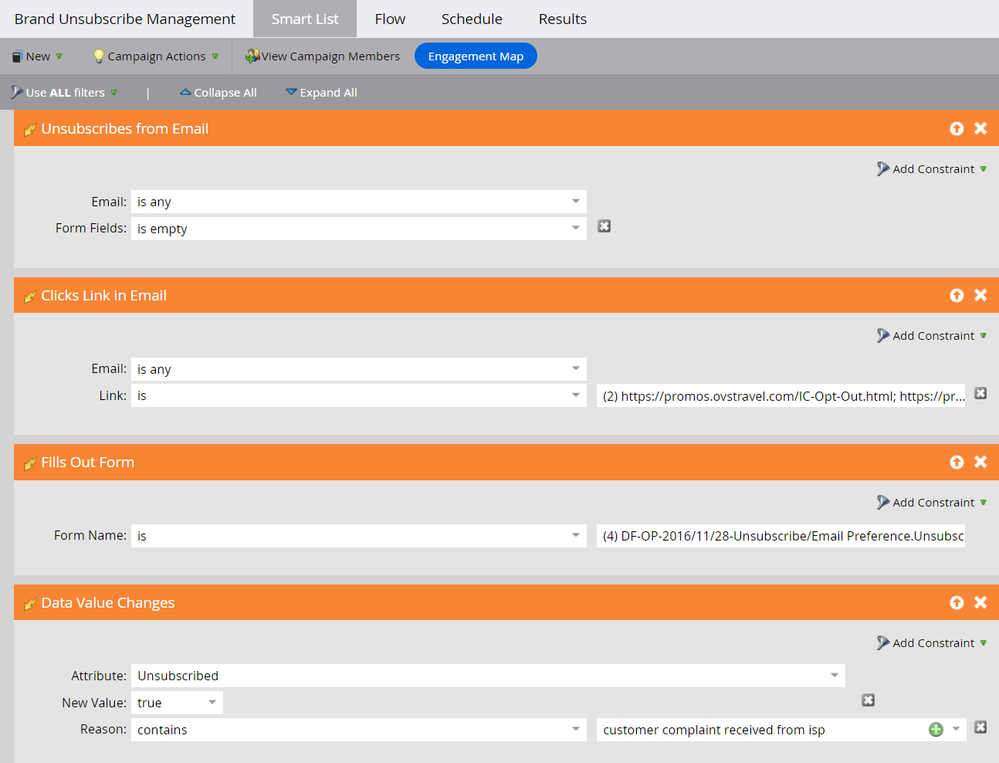Open Use ALL filters dropdown
This screenshot has width=999, height=763.
point(64,92)
